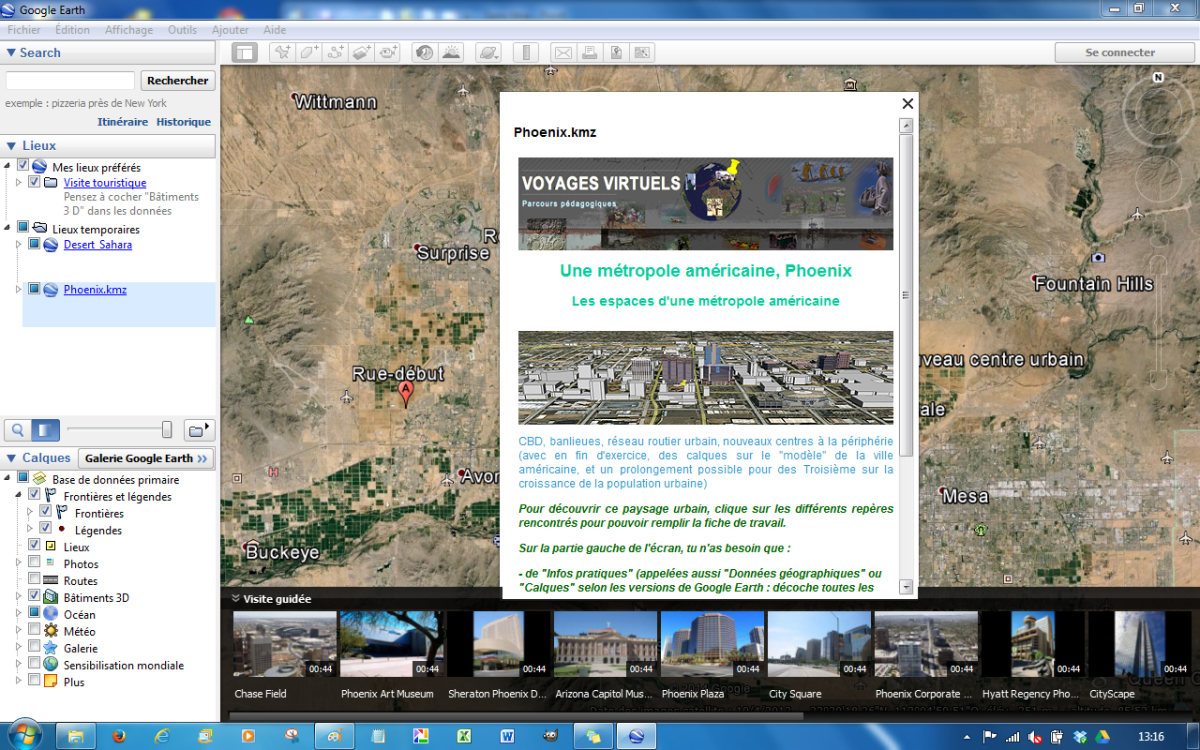The height and width of the screenshot is (750, 1200).
Task: Expand the Visite touristique folder
Action: [x=19, y=182]
